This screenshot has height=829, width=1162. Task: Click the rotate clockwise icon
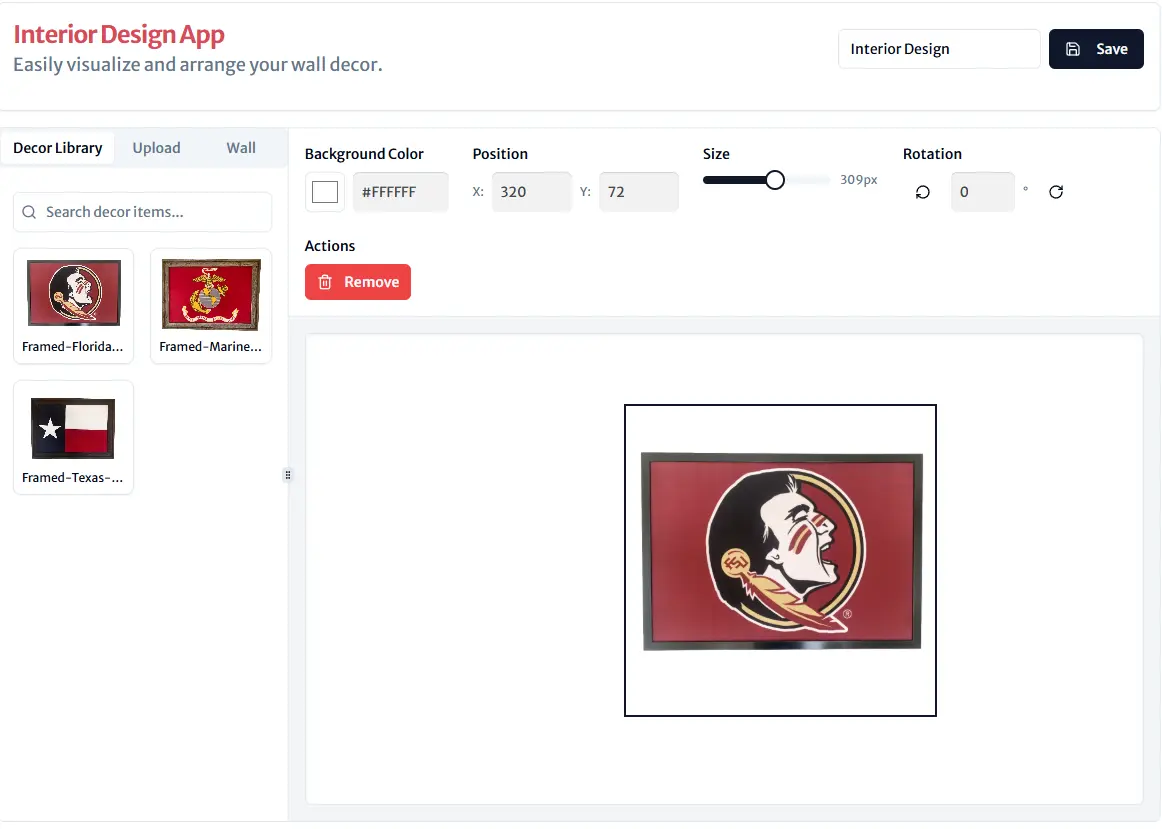(1056, 193)
